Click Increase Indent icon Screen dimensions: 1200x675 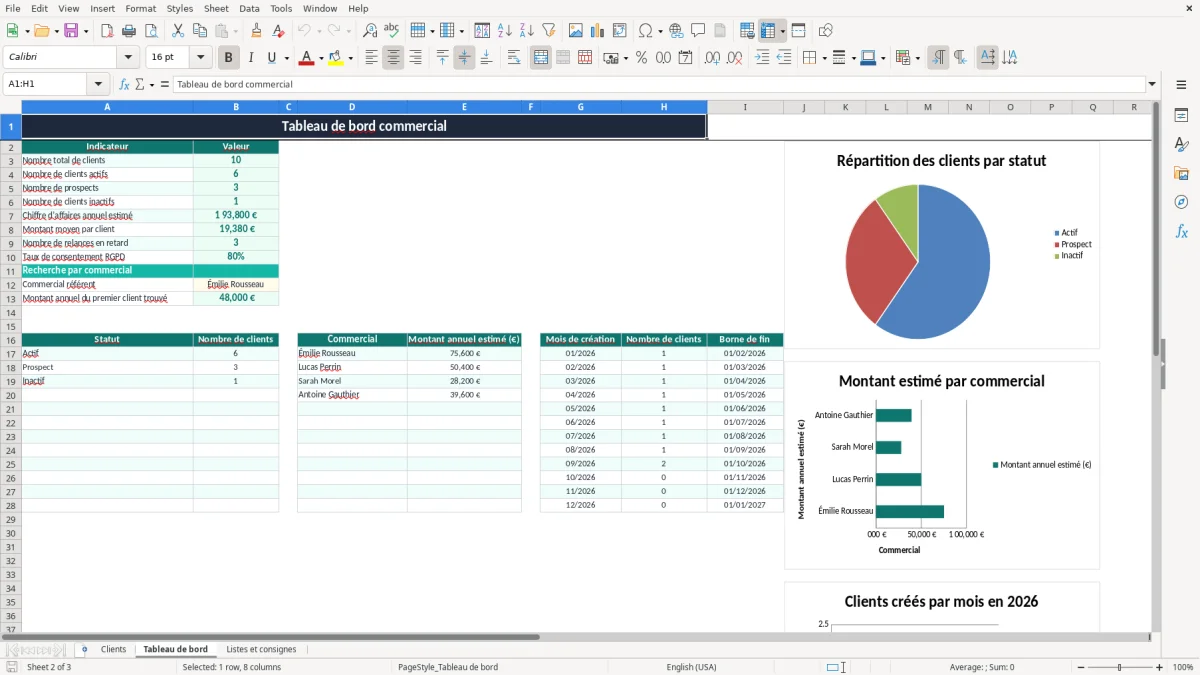(762, 58)
